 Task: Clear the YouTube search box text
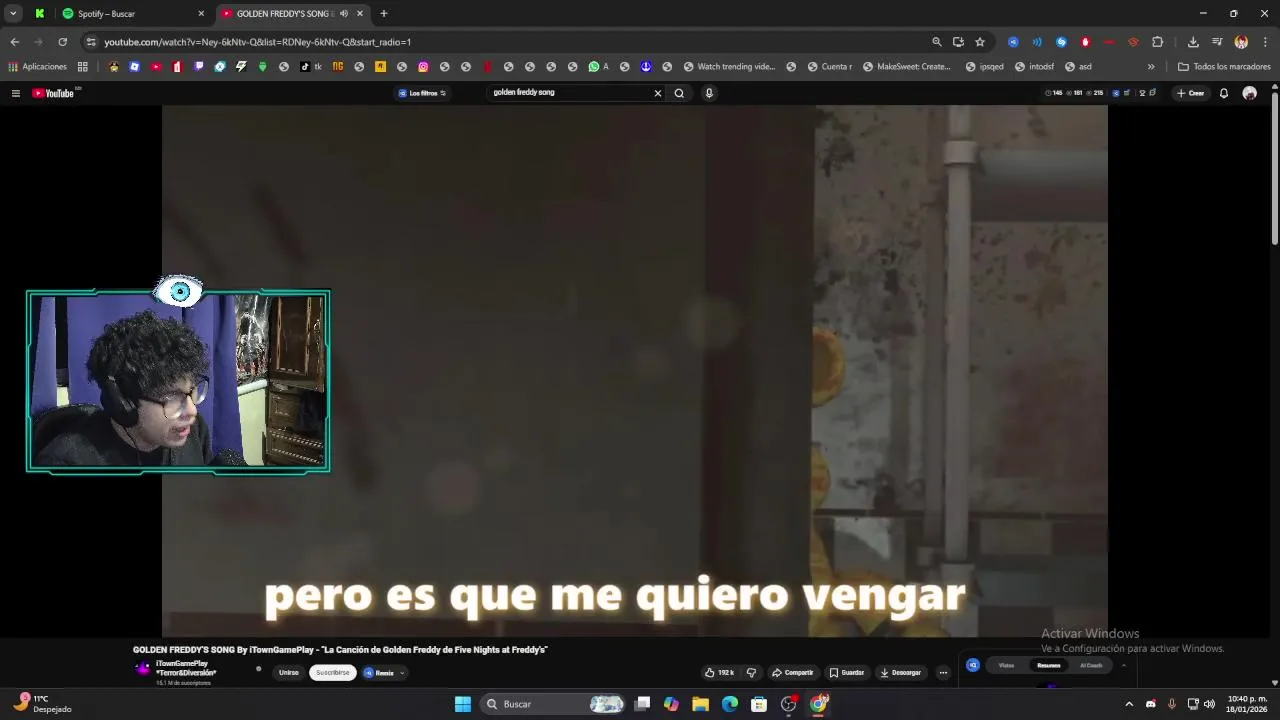657,93
